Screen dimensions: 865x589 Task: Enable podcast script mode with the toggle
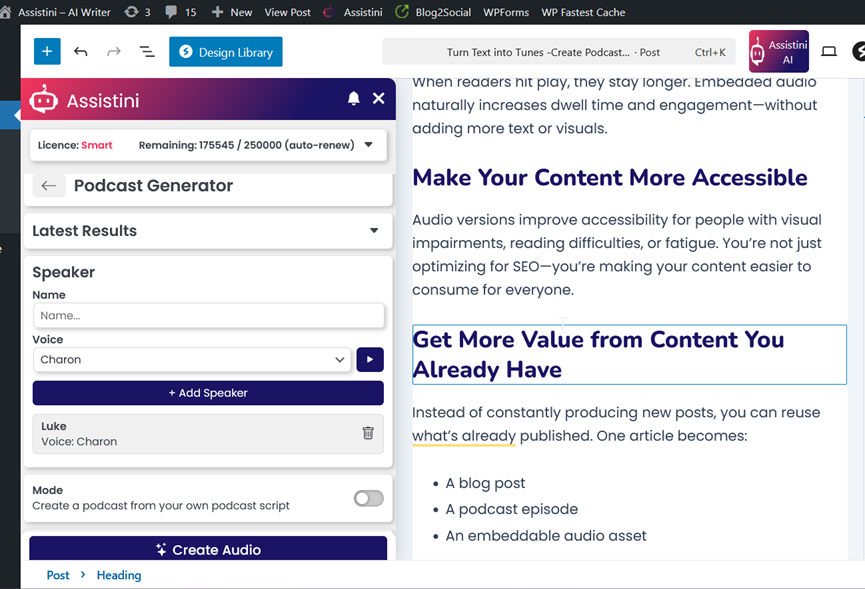tap(367, 498)
